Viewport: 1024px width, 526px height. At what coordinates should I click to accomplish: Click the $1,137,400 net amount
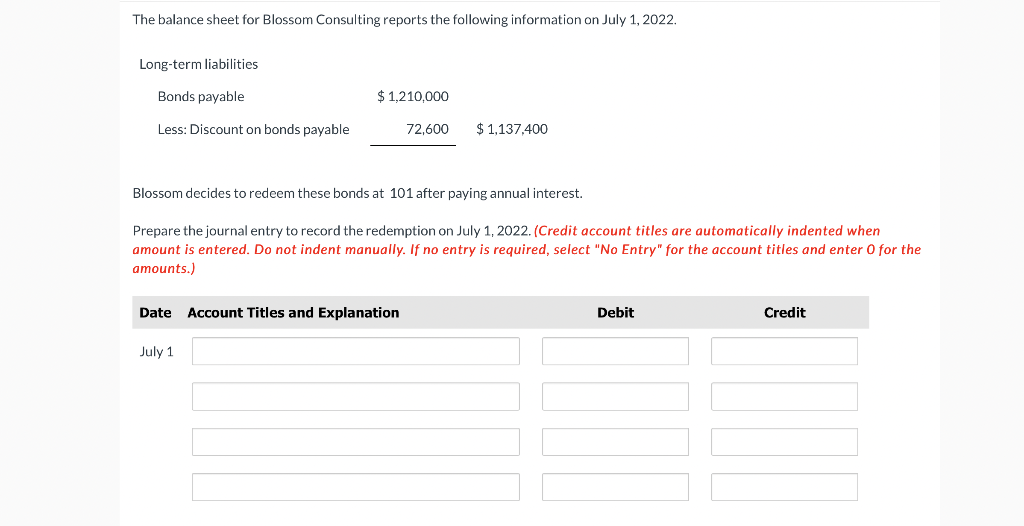pos(512,129)
